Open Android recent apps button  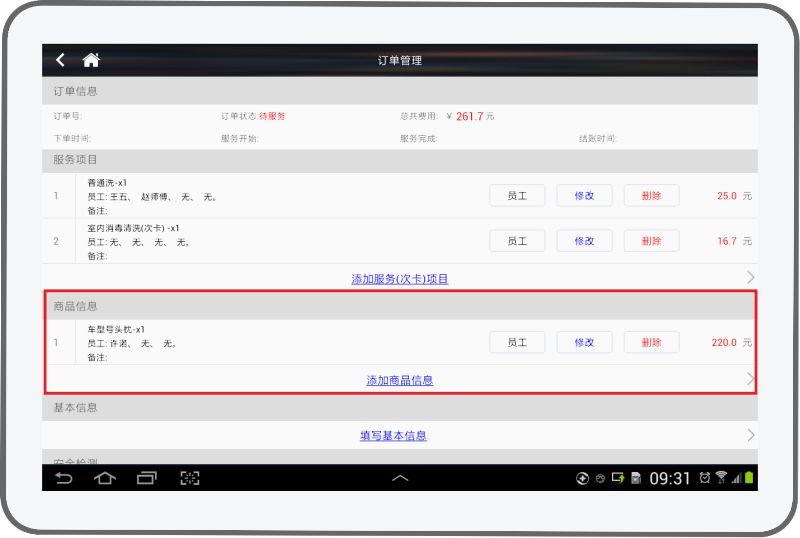coord(147,478)
